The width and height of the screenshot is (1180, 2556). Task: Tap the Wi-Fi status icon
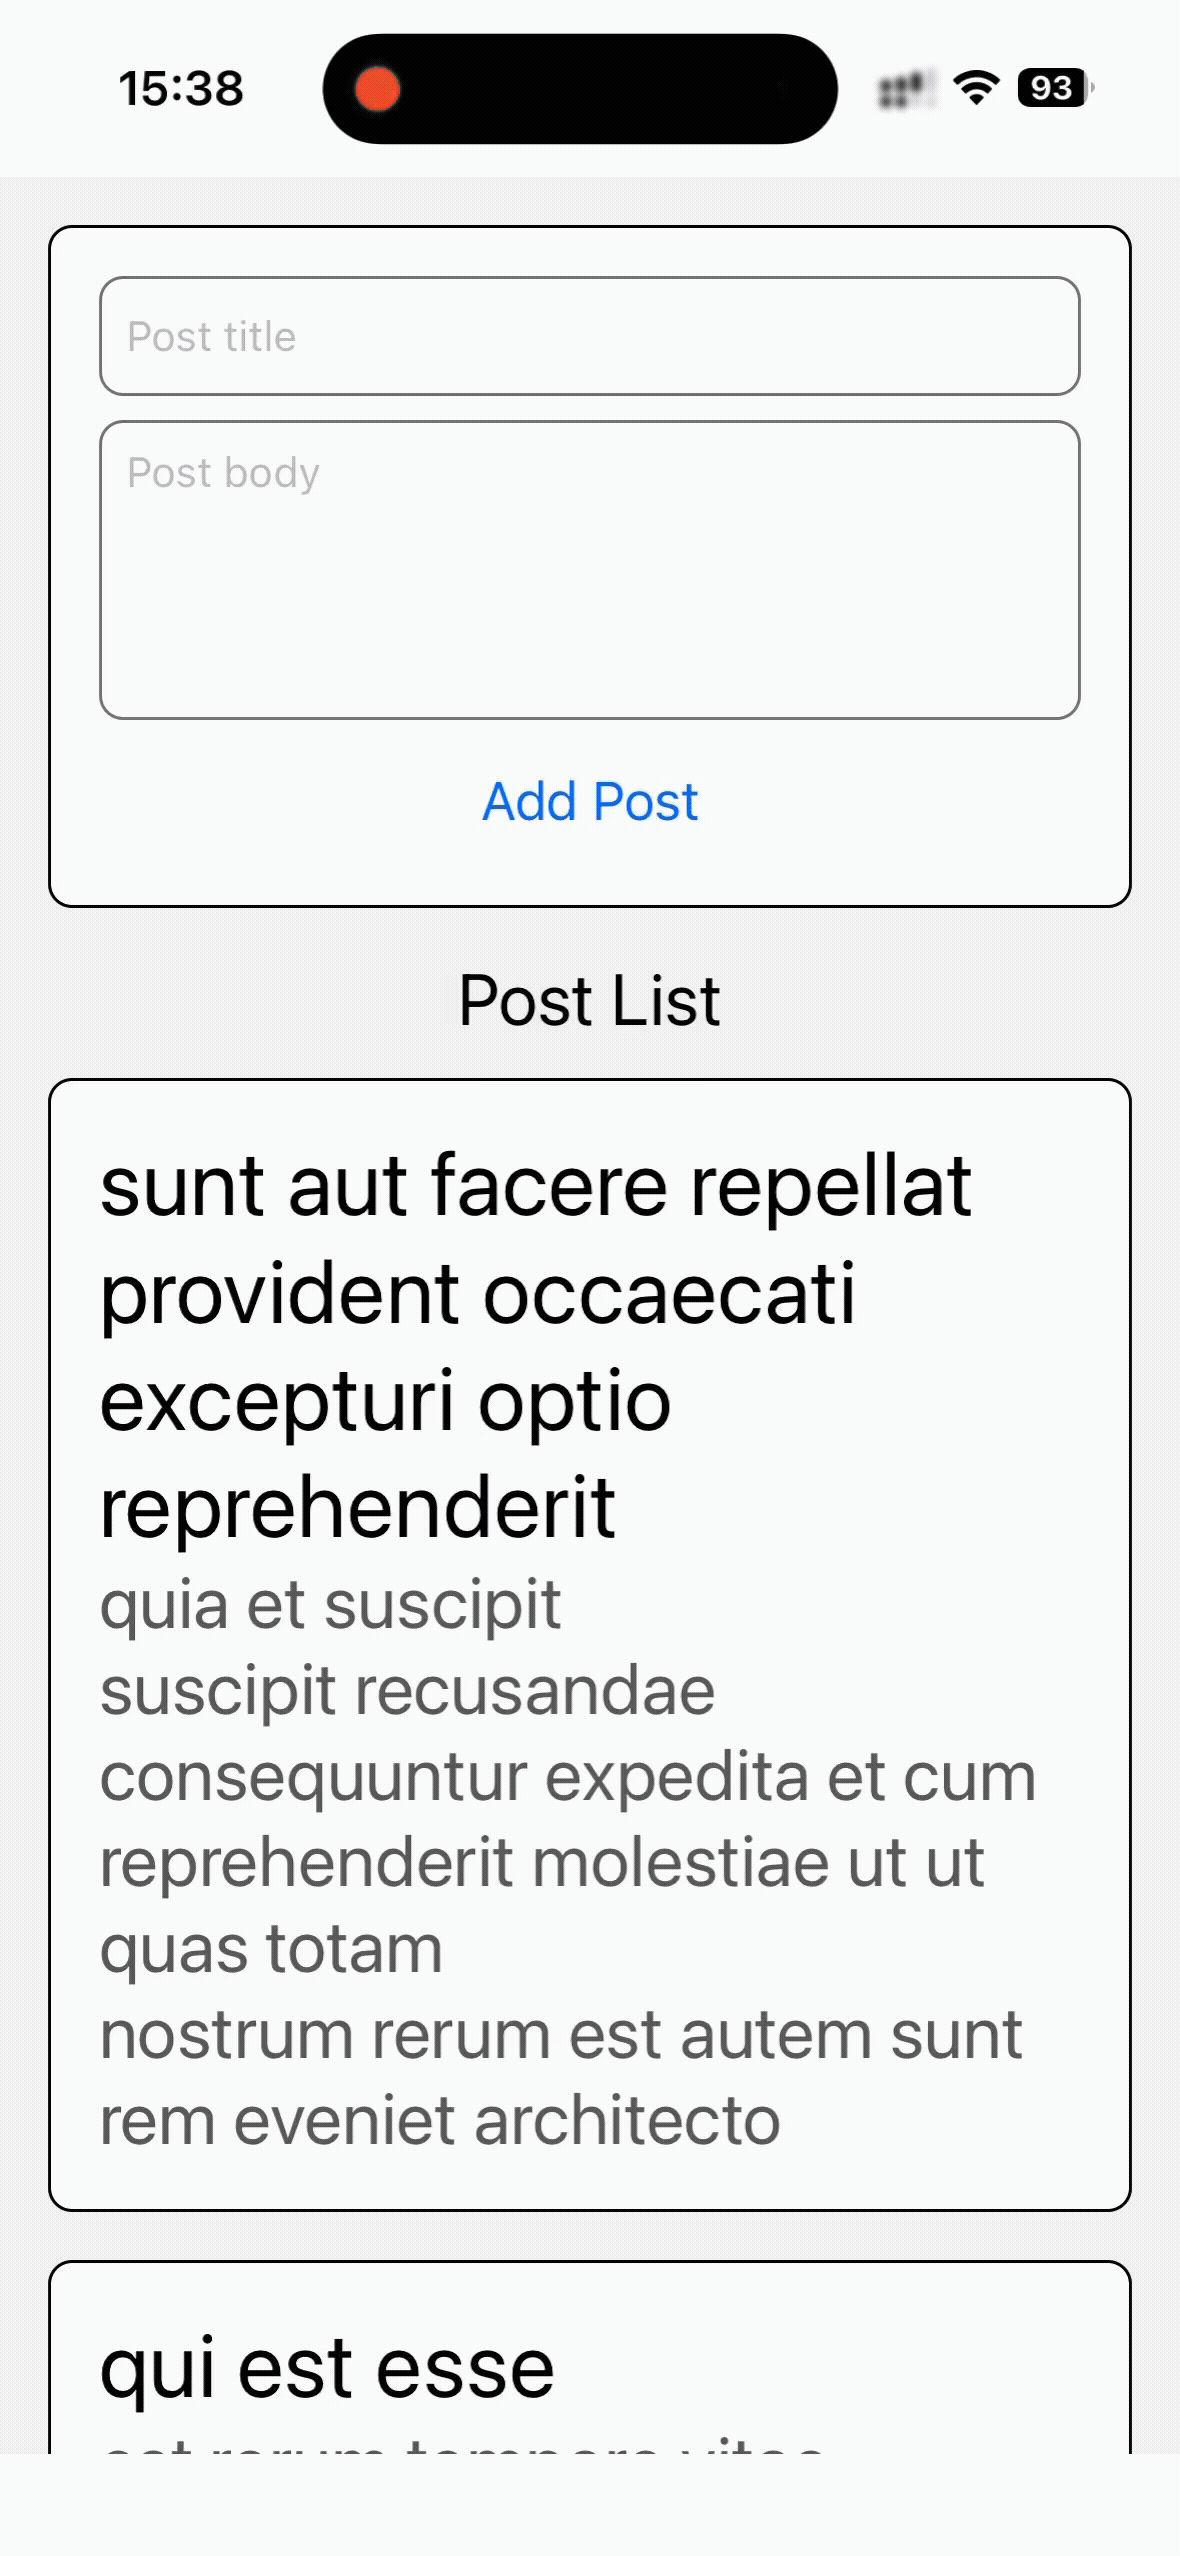tap(976, 88)
